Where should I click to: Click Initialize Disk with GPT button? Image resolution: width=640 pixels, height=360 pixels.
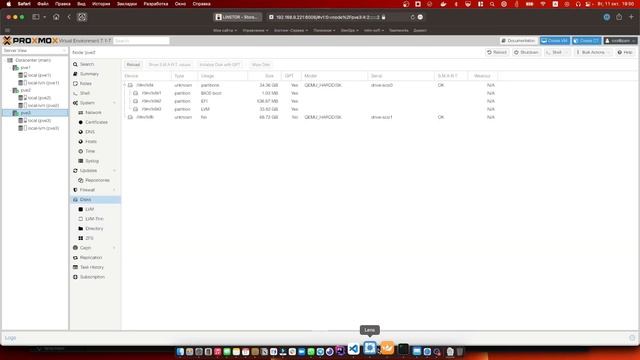click(x=220, y=65)
